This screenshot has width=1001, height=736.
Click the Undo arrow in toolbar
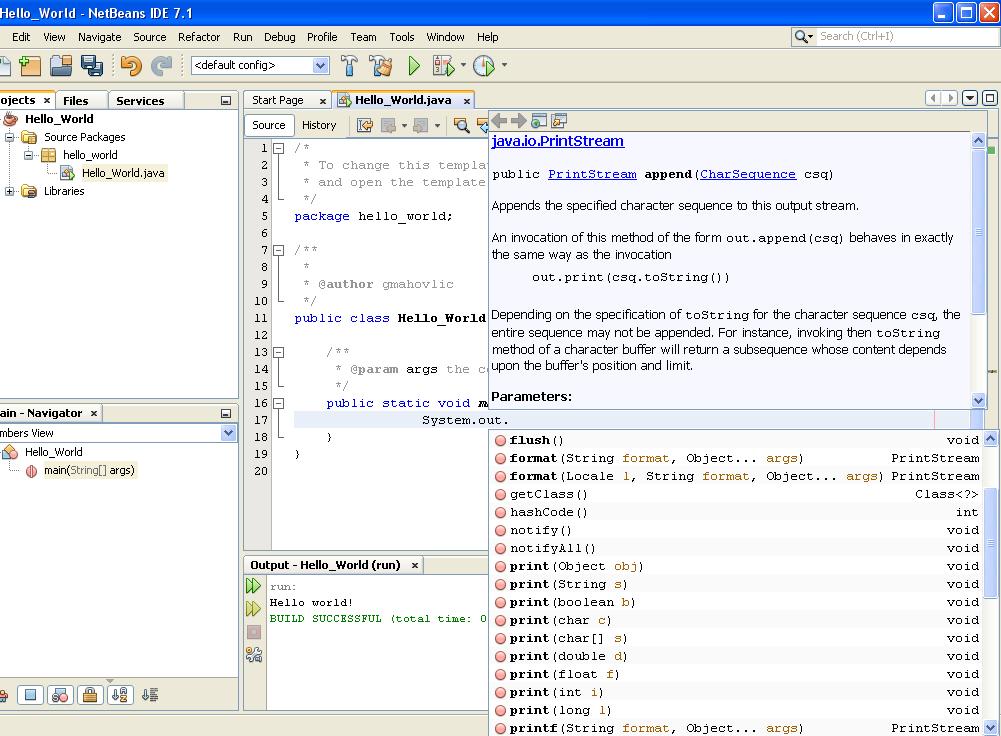131,66
